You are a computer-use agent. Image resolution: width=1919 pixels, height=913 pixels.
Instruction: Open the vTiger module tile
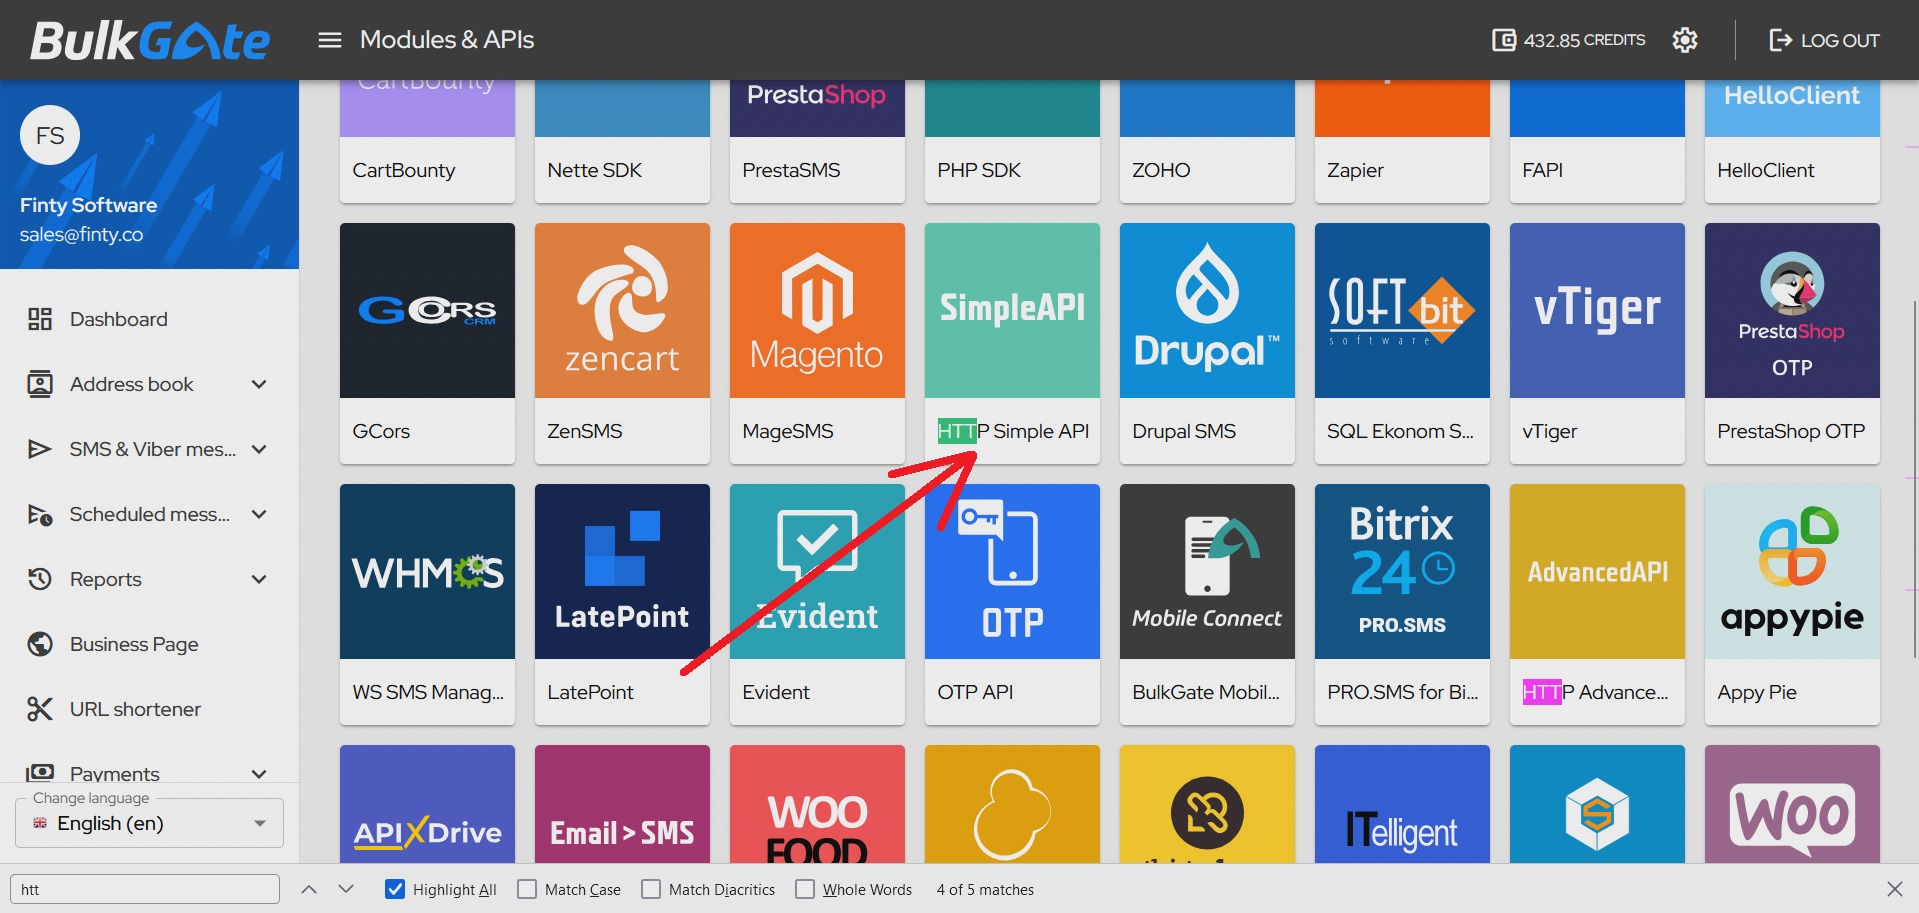pyautogui.click(x=1597, y=343)
